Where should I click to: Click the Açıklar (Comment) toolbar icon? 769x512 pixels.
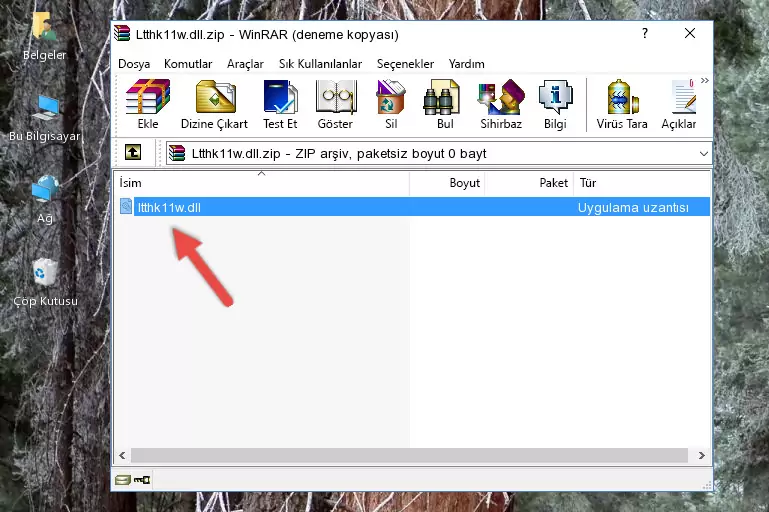coord(679,104)
